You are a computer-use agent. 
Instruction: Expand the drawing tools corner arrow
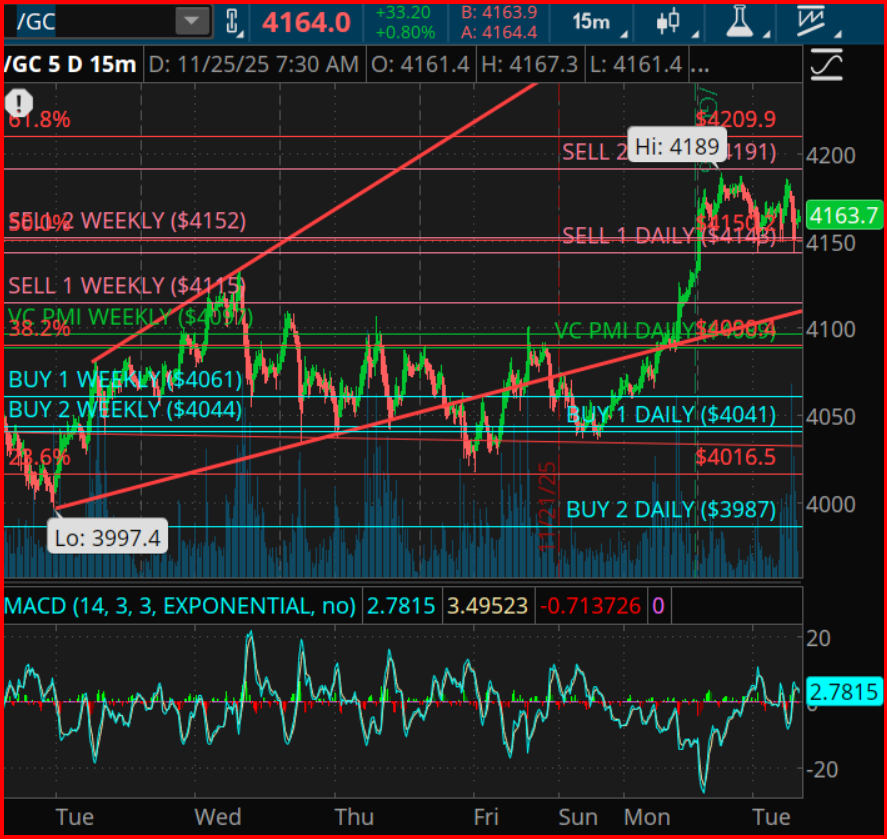[837, 34]
